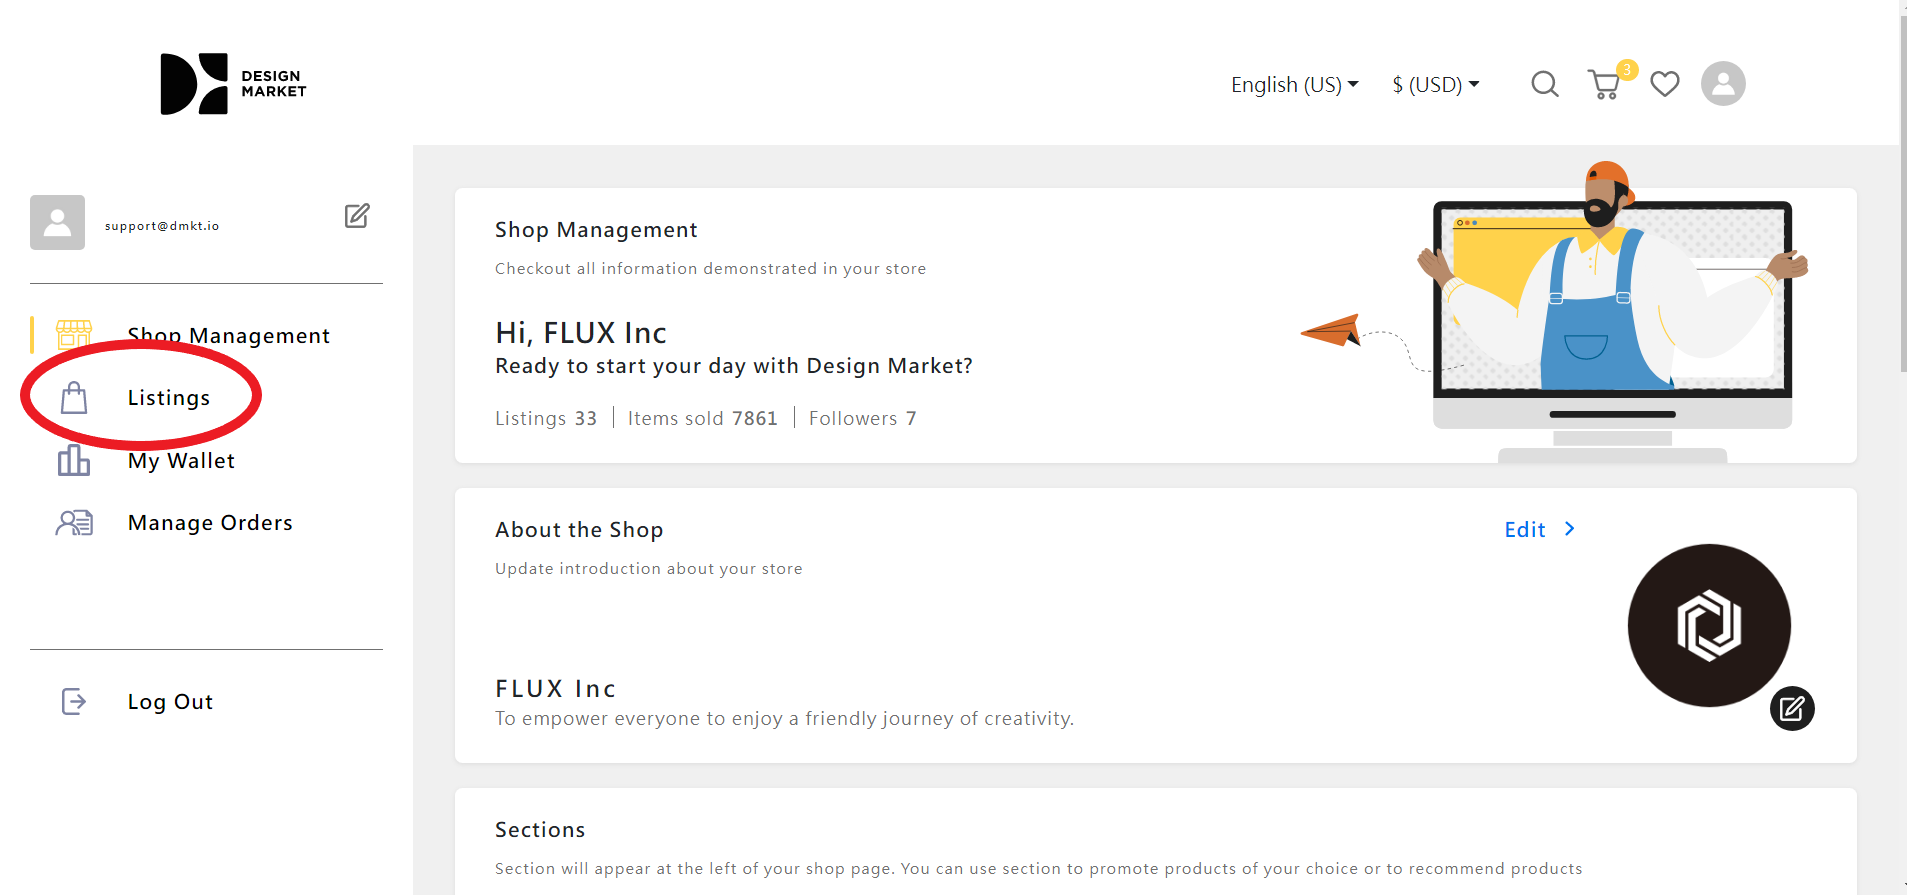
Task: Open the search magnifier icon
Action: (1544, 84)
